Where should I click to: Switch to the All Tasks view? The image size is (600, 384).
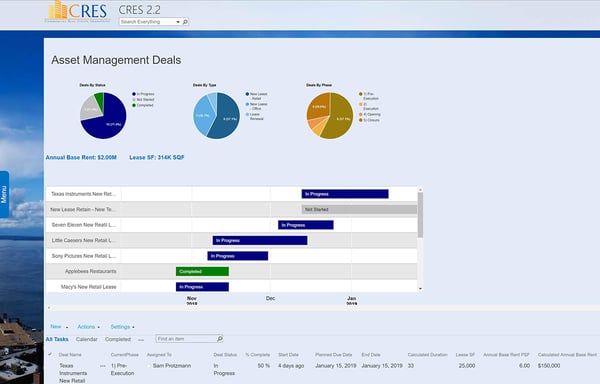[x=57, y=339]
